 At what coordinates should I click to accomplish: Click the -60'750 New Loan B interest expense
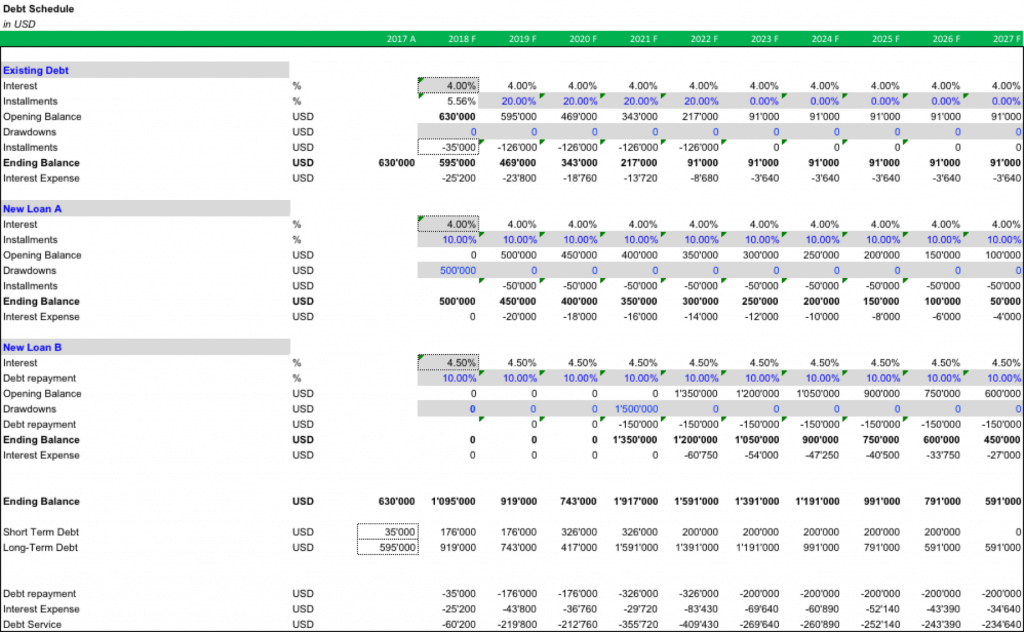pos(701,455)
